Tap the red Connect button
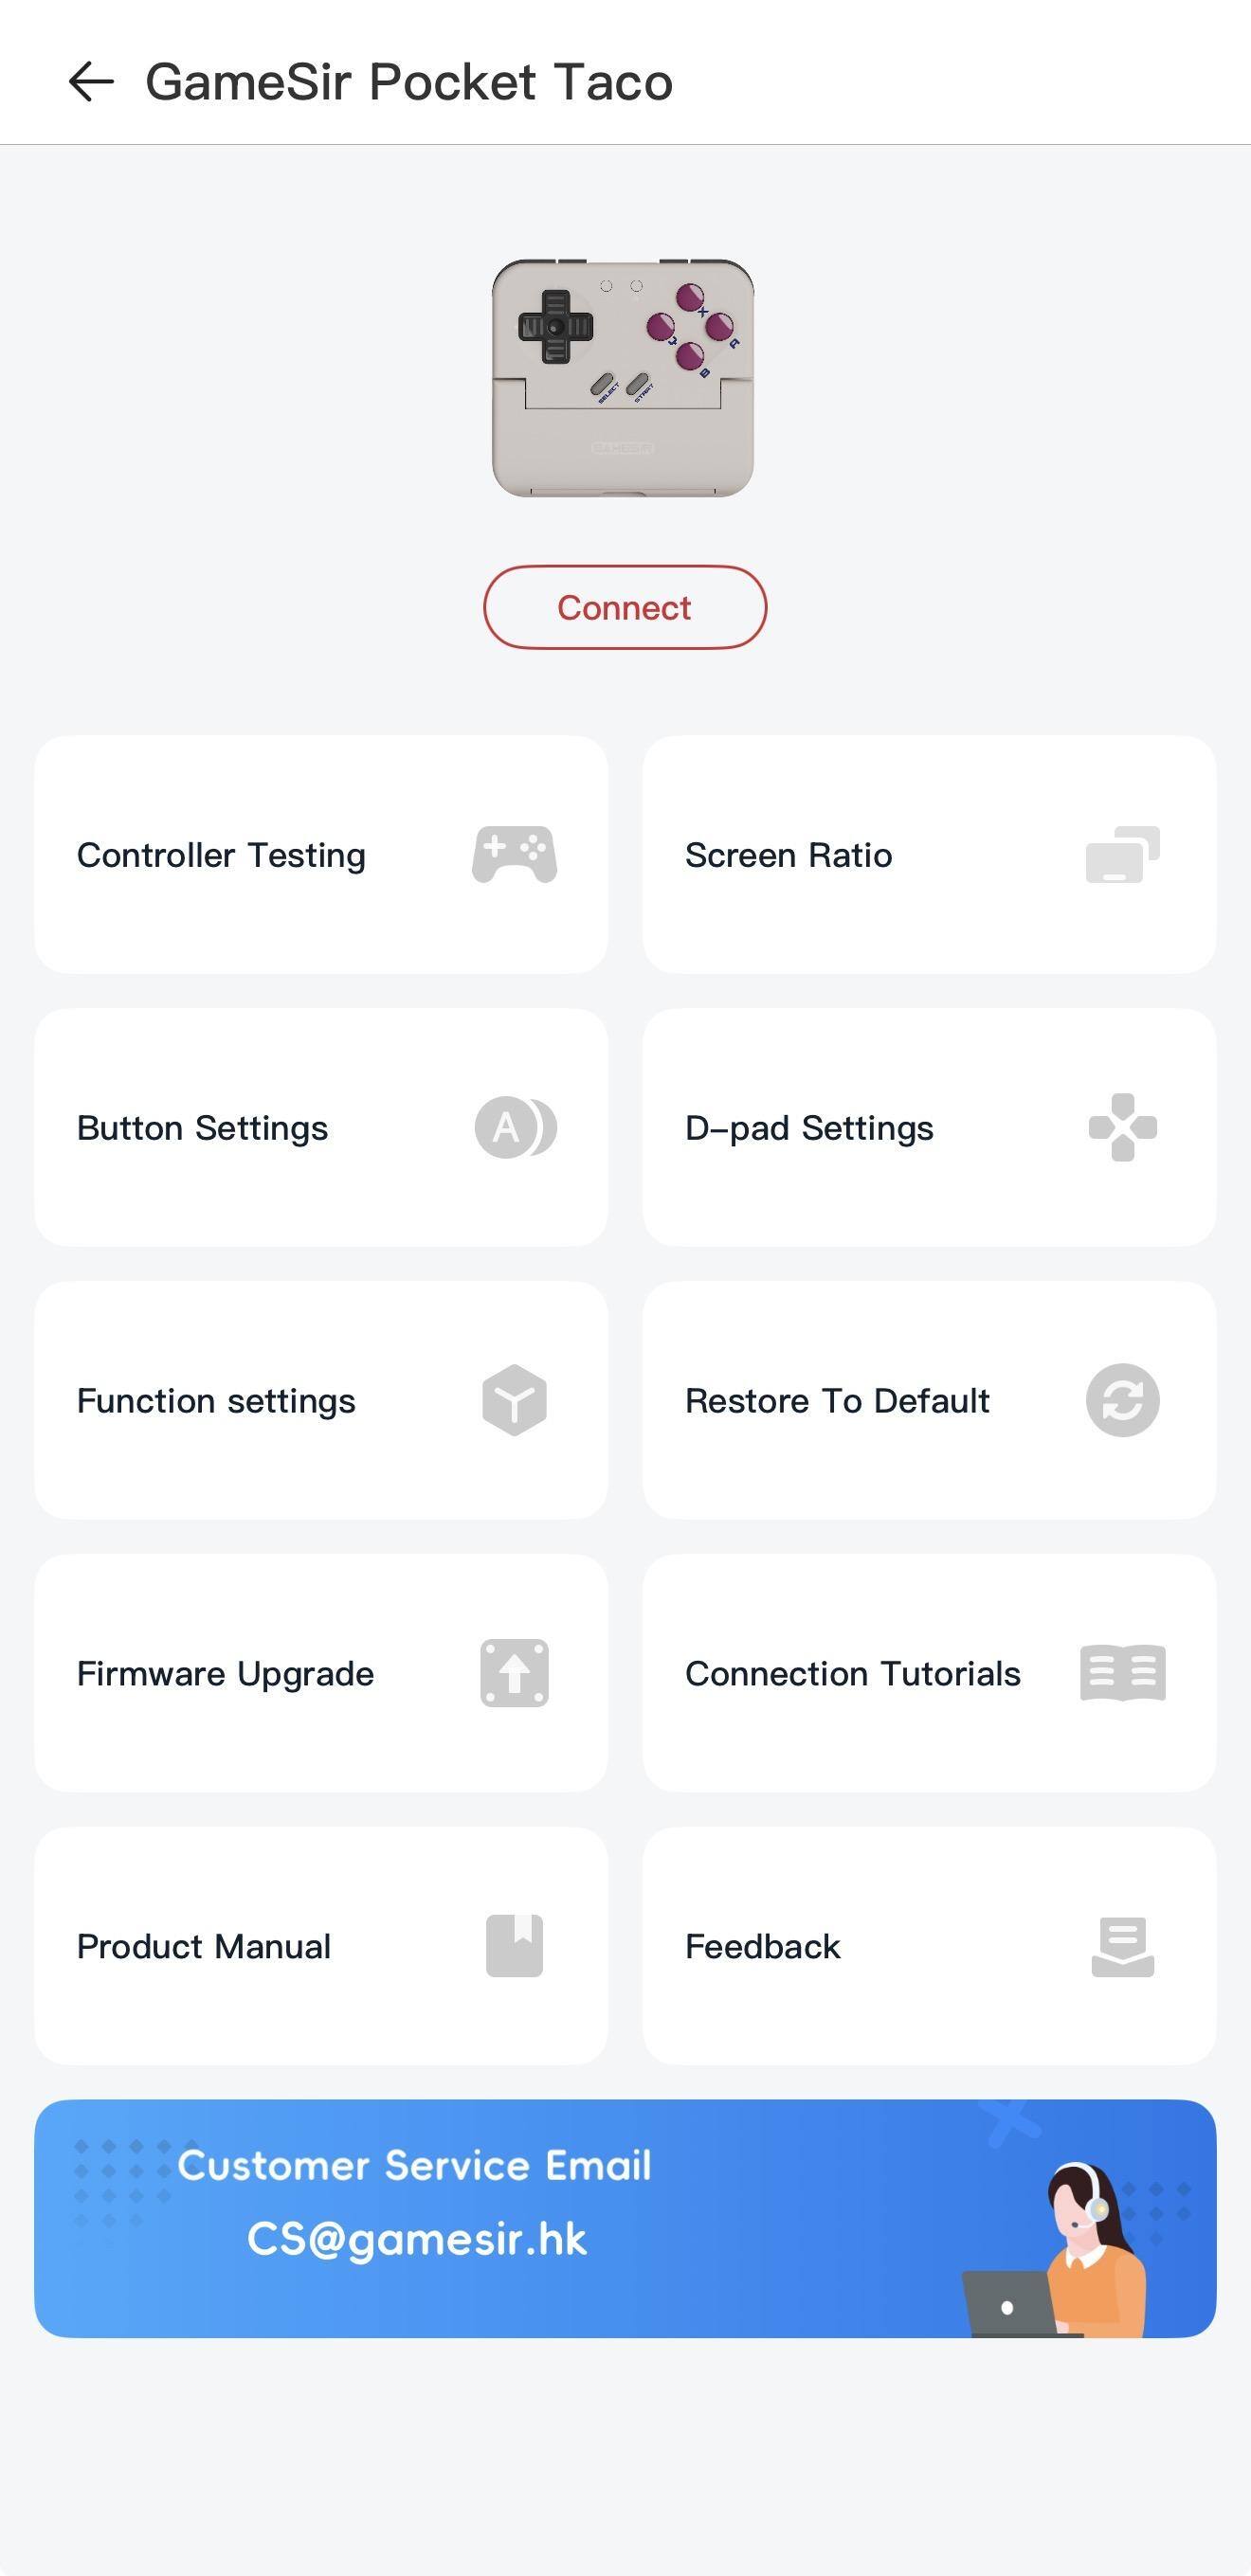The width and height of the screenshot is (1251, 2576). tap(625, 607)
